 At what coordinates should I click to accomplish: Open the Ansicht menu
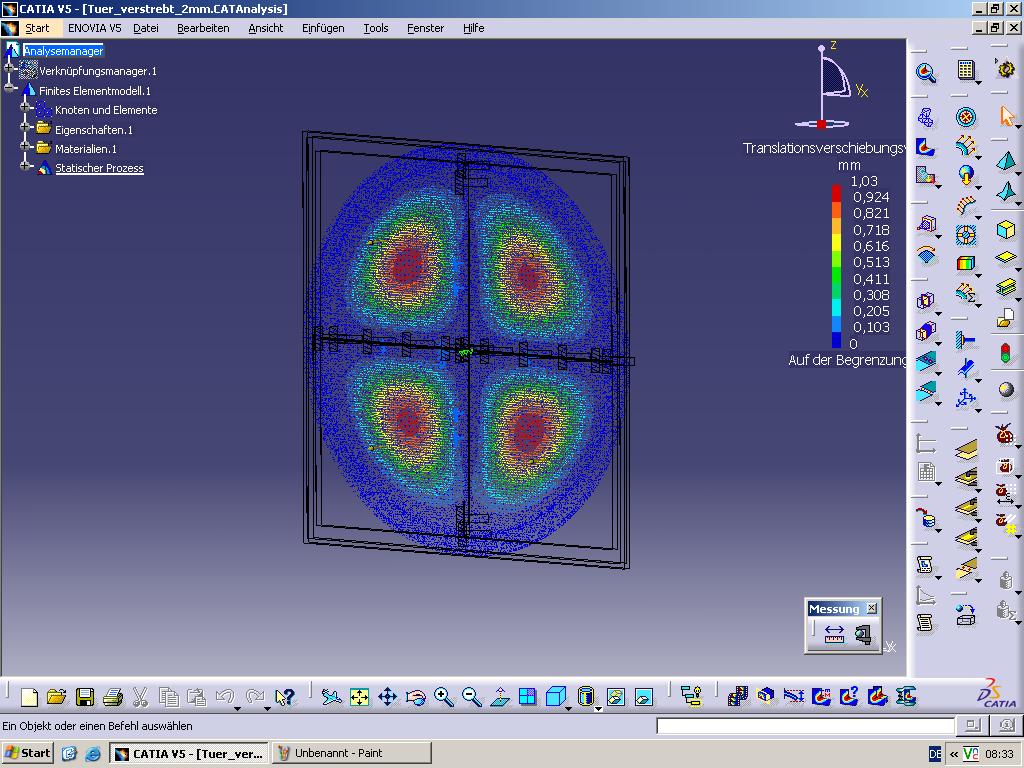click(266, 28)
